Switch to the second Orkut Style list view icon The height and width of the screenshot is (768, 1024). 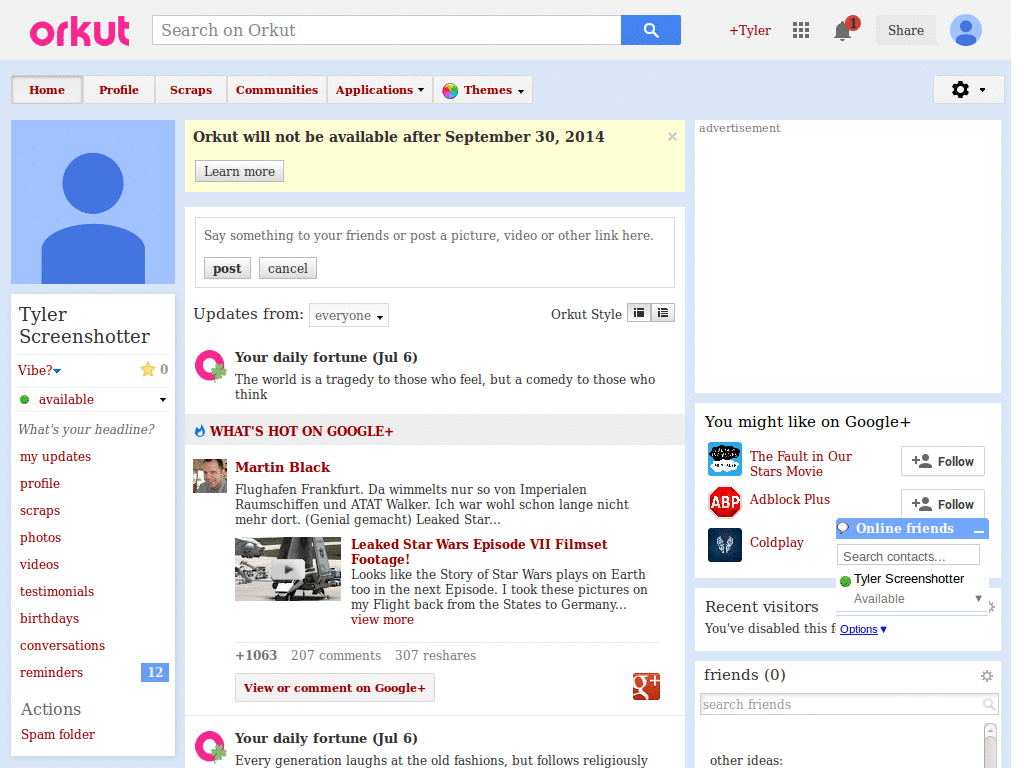tap(663, 313)
